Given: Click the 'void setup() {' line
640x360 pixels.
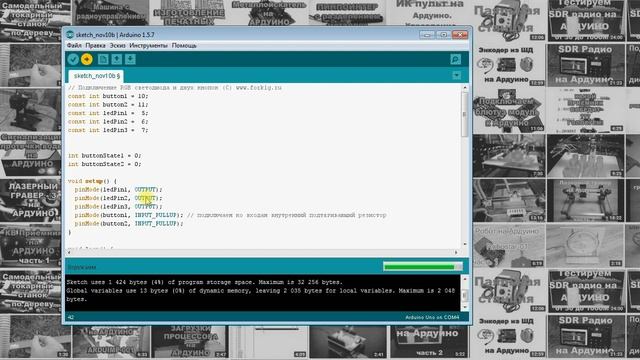Looking at the screenshot, I should (92, 181).
